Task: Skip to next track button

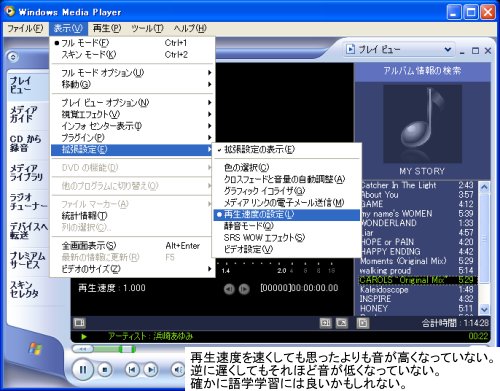Action: (151, 369)
